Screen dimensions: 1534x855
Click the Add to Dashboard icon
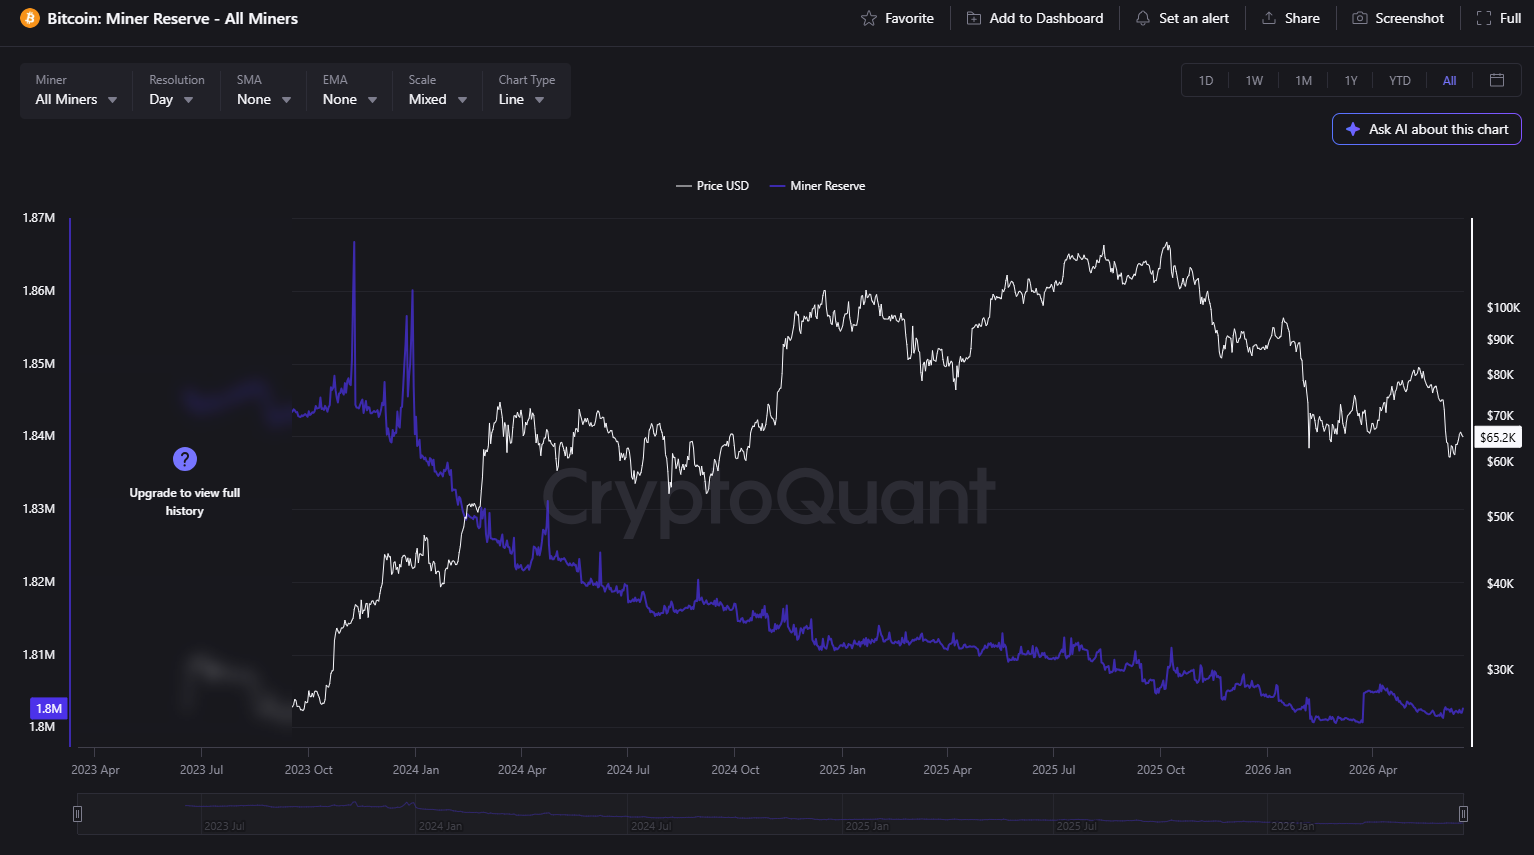click(x=973, y=18)
